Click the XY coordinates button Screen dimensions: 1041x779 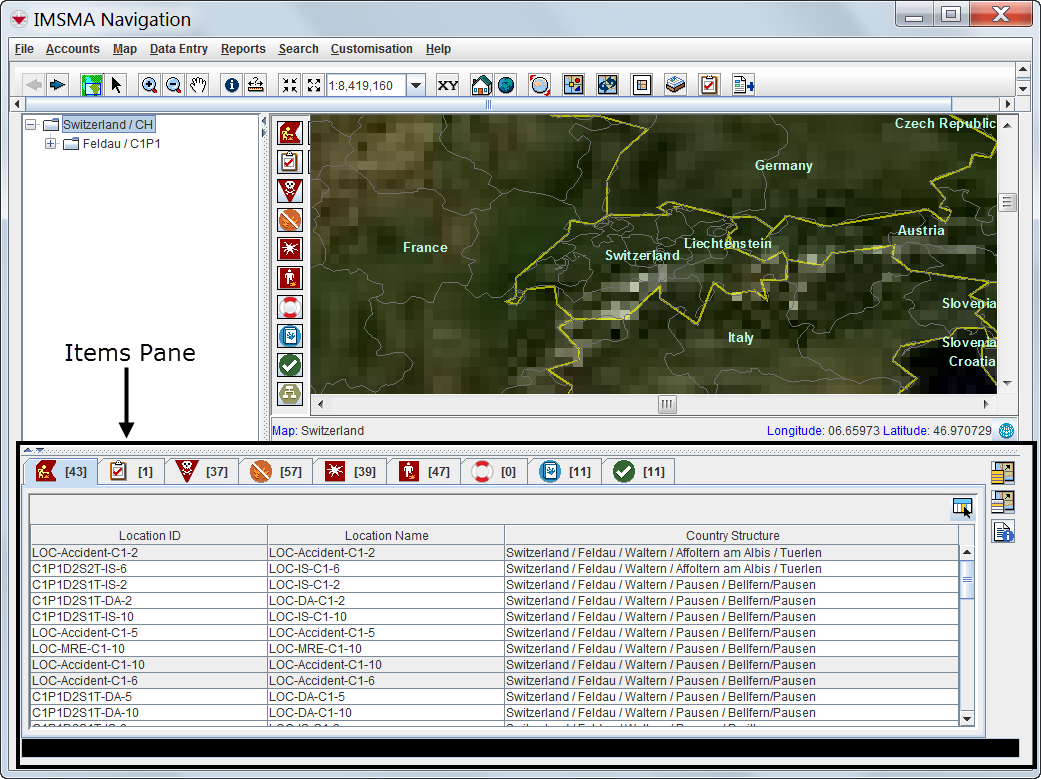tap(448, 85)
